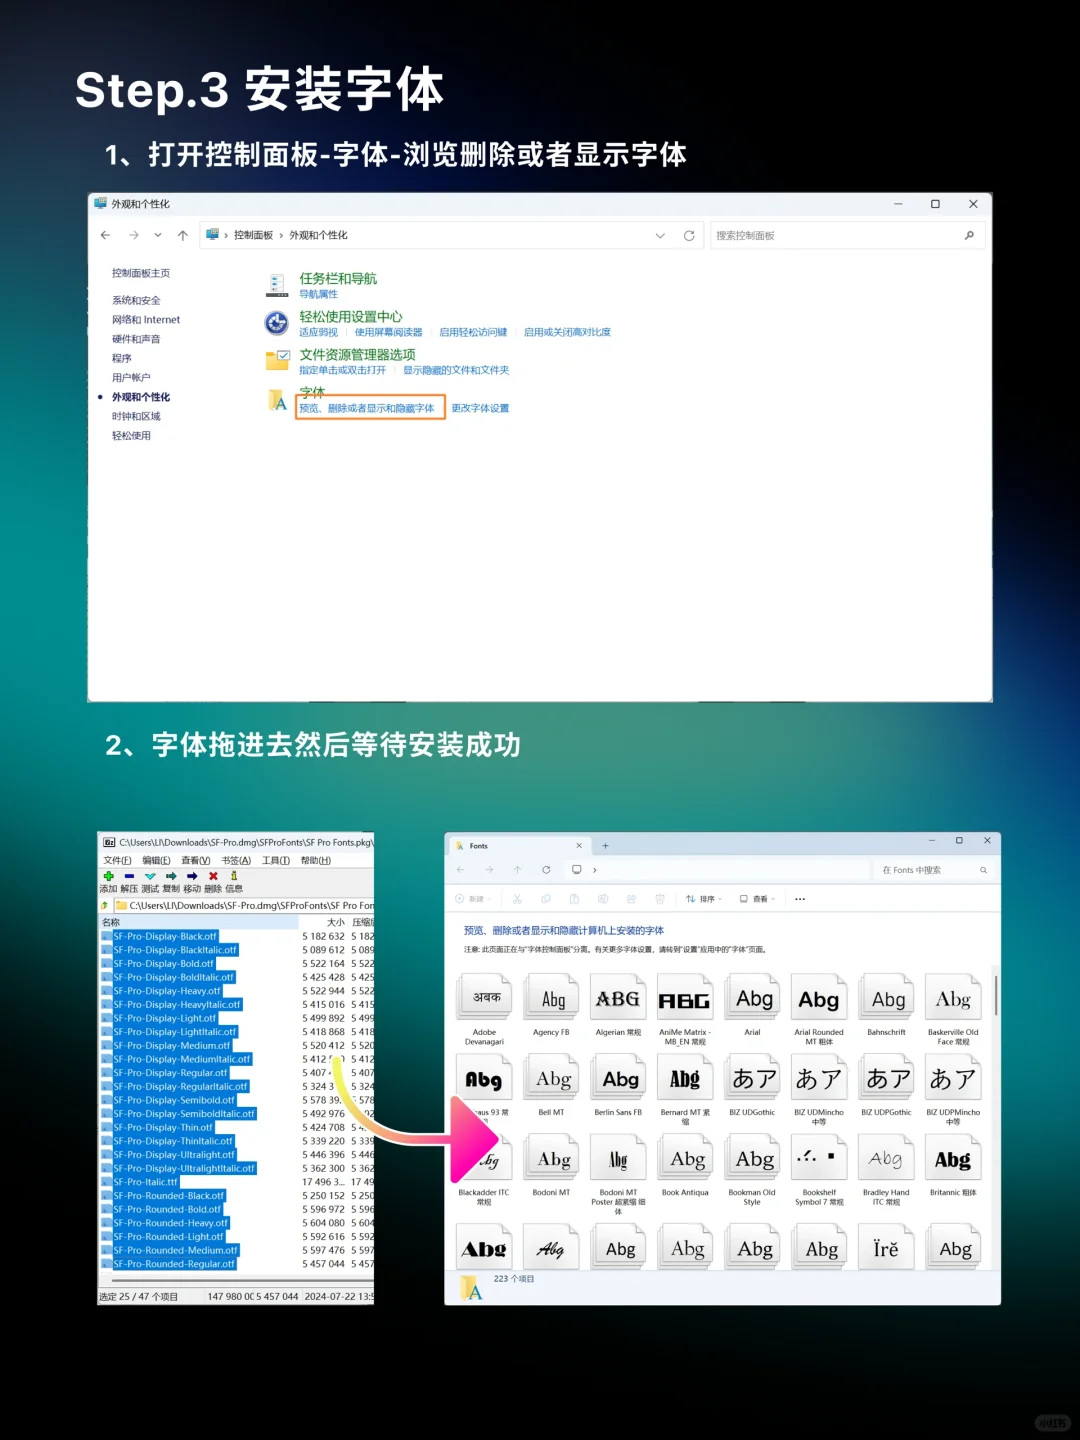This screenshot has height=1440, width=1080.
Task: Open 预览、删除或者显示和隐藏字体 link
Action: (369, 408)
